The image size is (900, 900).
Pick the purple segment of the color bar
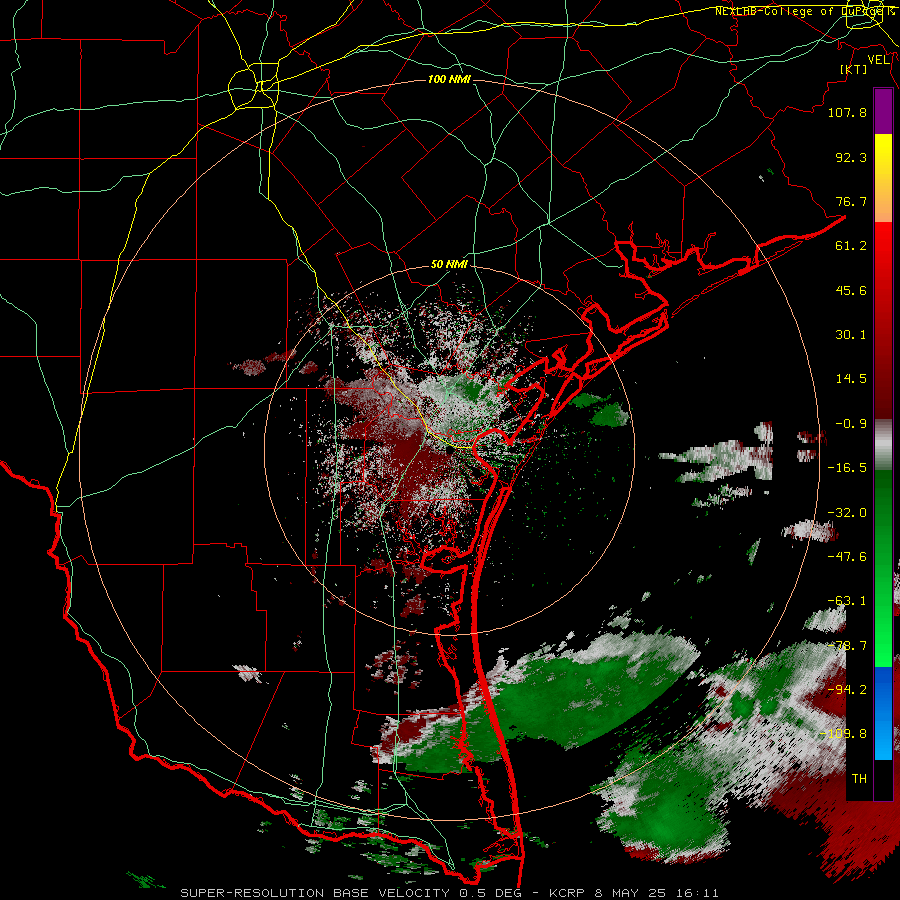883,111
